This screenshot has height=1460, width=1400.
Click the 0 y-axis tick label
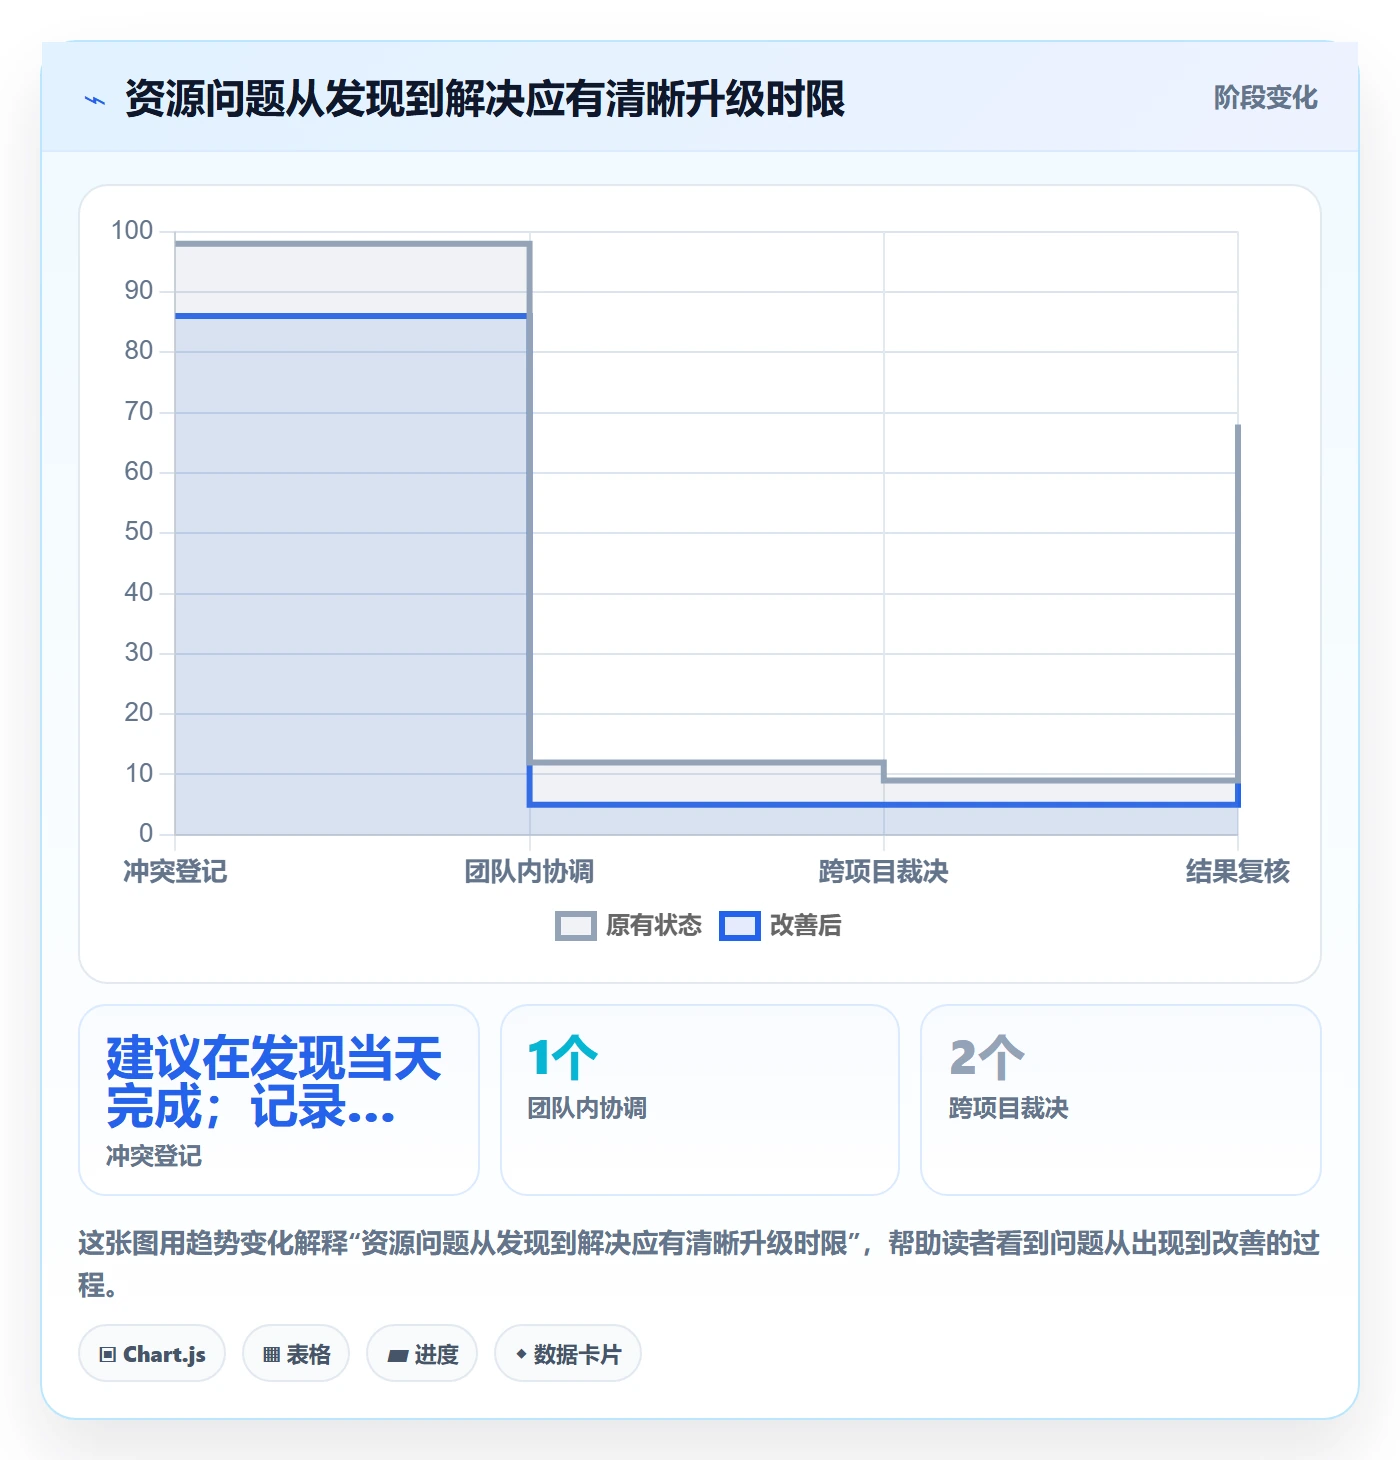click(x=146, y=833)
